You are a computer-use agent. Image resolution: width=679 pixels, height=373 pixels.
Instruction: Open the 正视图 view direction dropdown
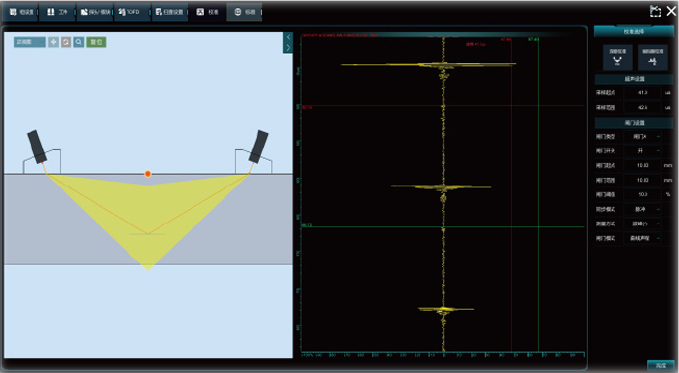pyautogui.click(x=29, y=42)
